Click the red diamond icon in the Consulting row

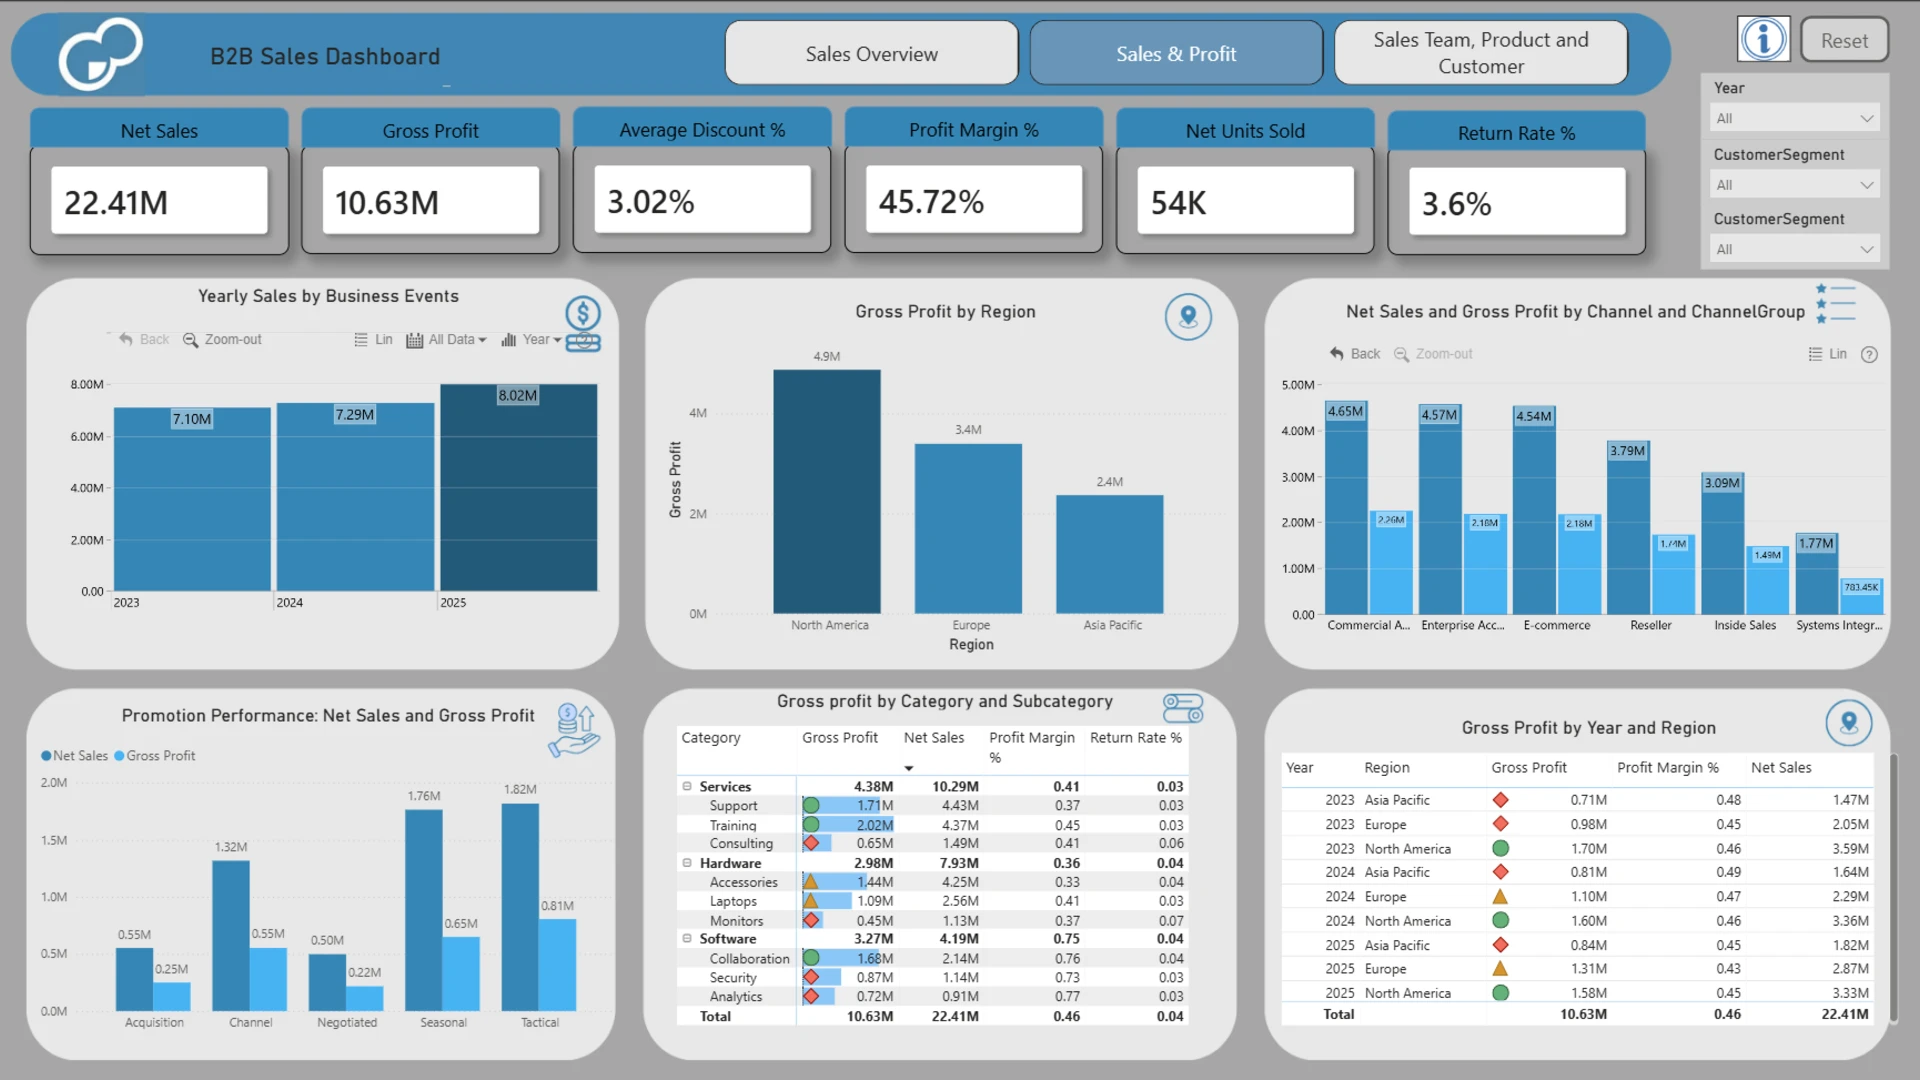point(811,844)
